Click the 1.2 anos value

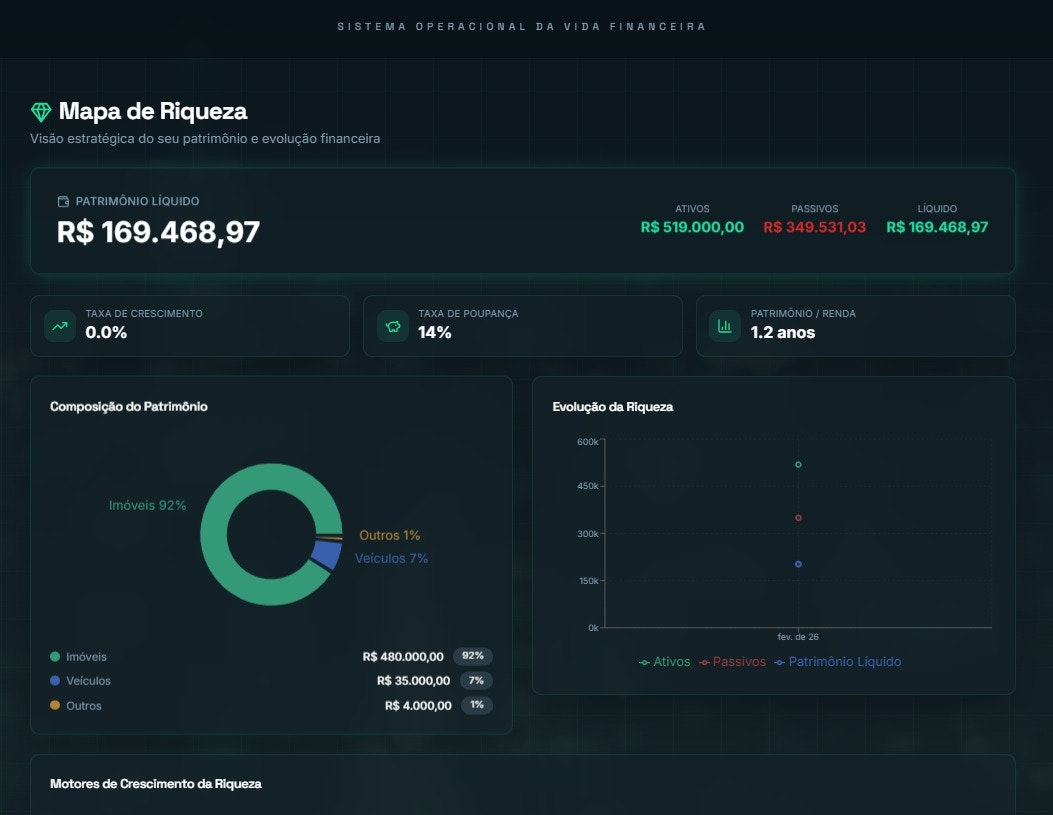[x=783, y=332]
